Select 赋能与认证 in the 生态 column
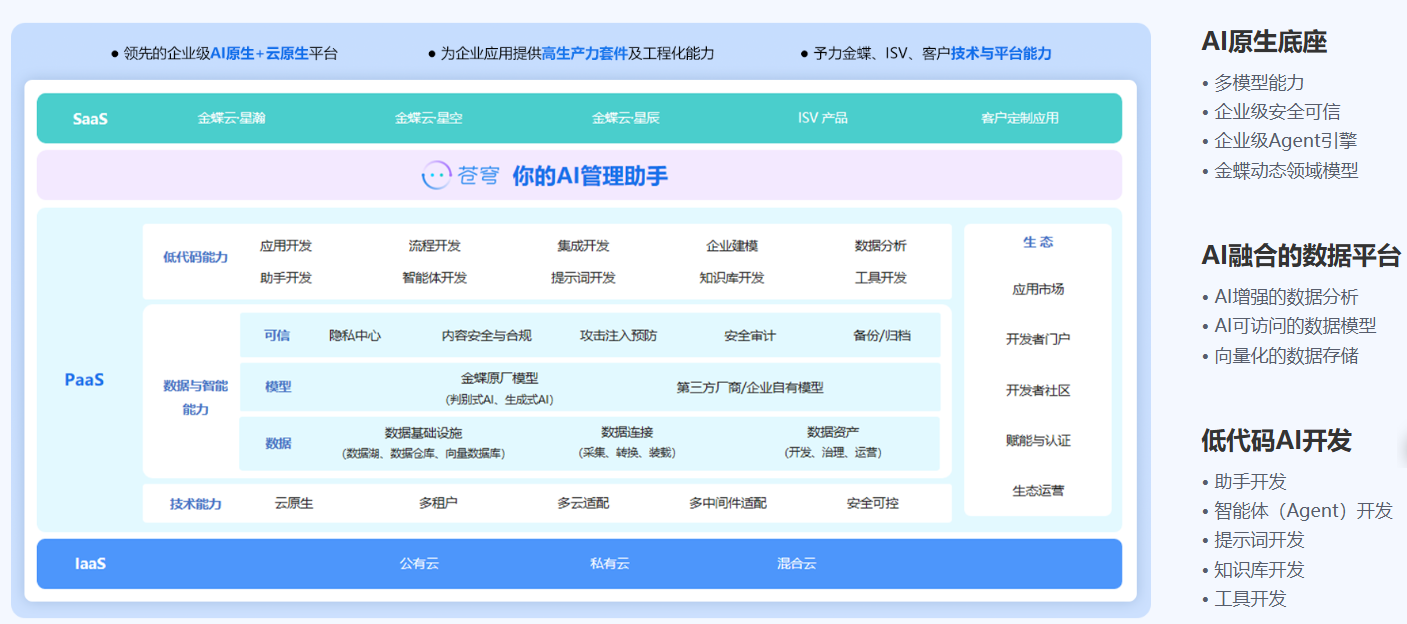Screen dimensions: 1407x624 pos(1038,440)
